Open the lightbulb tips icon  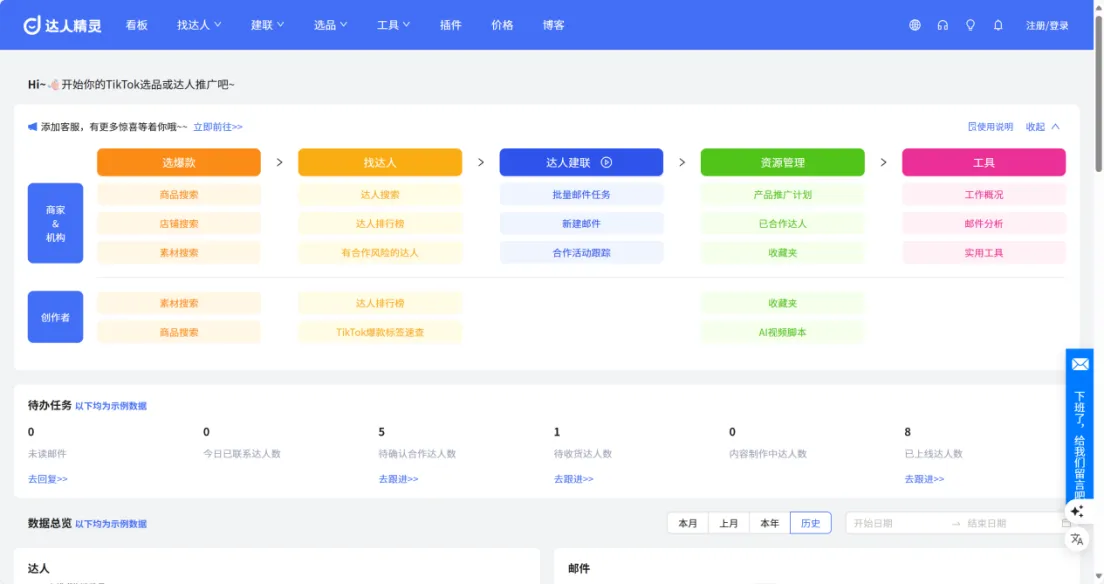coord(970,25)
